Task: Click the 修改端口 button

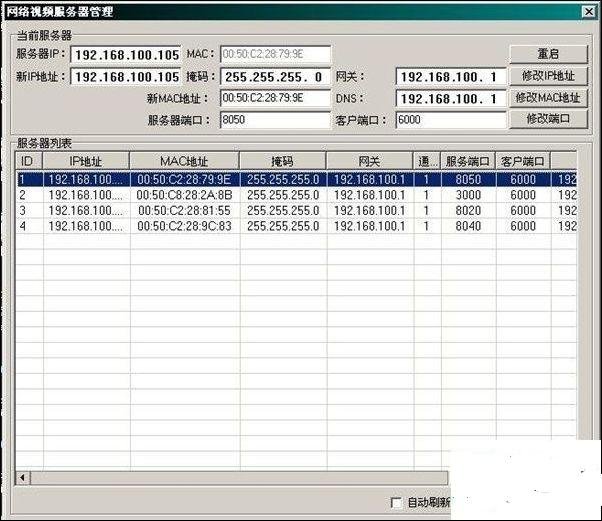Action: (547, 119)
